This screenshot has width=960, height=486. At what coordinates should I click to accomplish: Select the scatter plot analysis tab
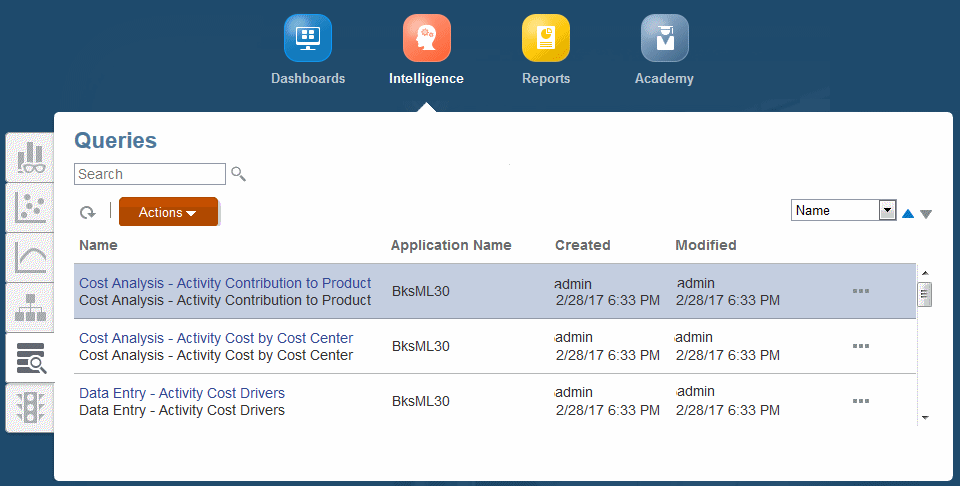30,207
